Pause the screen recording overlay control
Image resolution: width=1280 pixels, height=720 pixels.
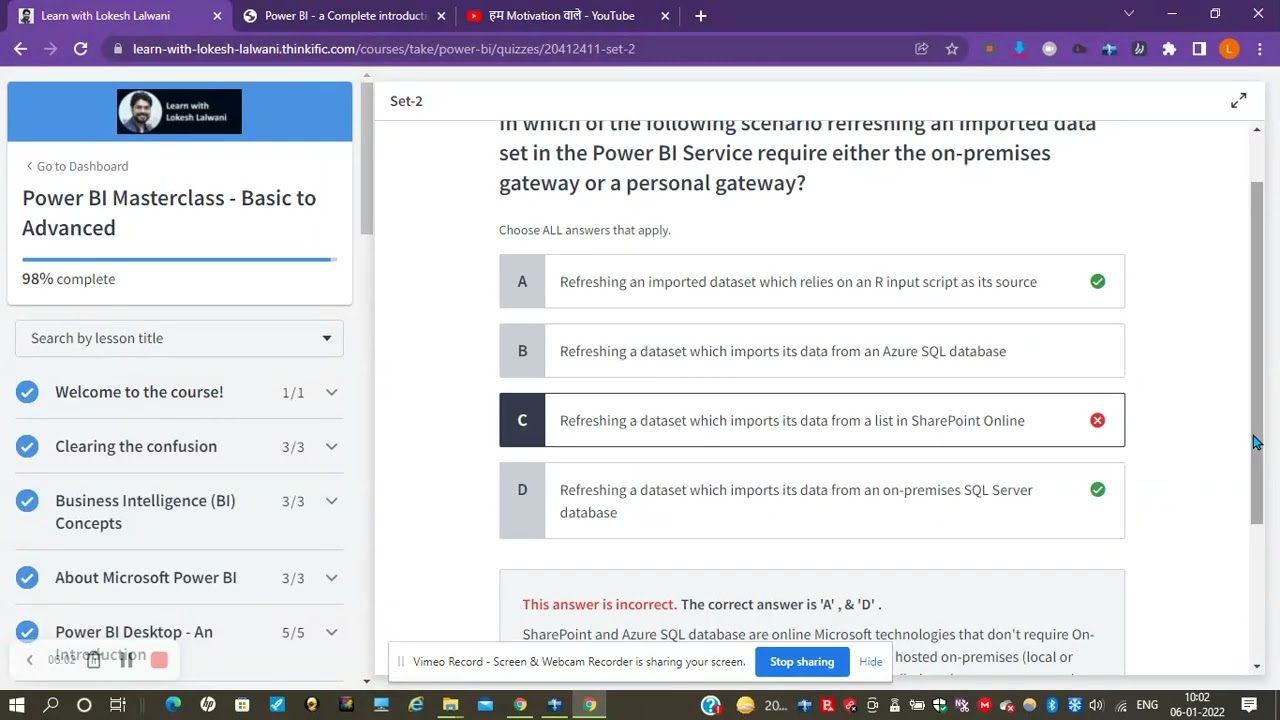click(x=126, y=659)
